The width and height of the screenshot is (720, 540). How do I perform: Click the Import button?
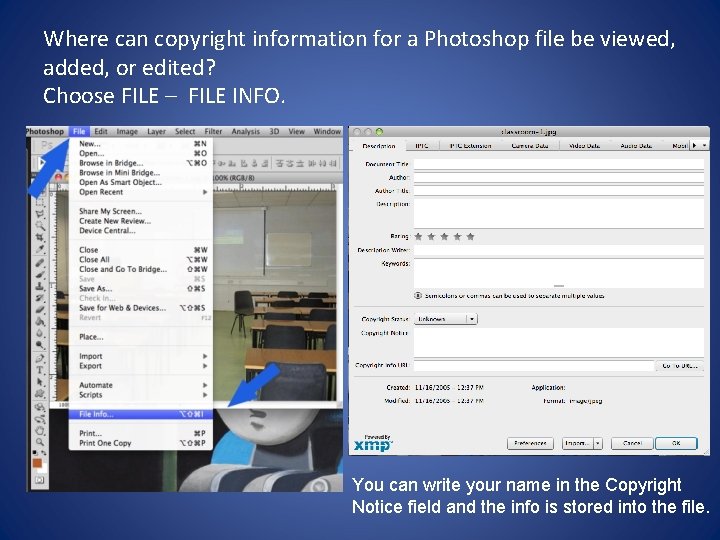(578, 444)
